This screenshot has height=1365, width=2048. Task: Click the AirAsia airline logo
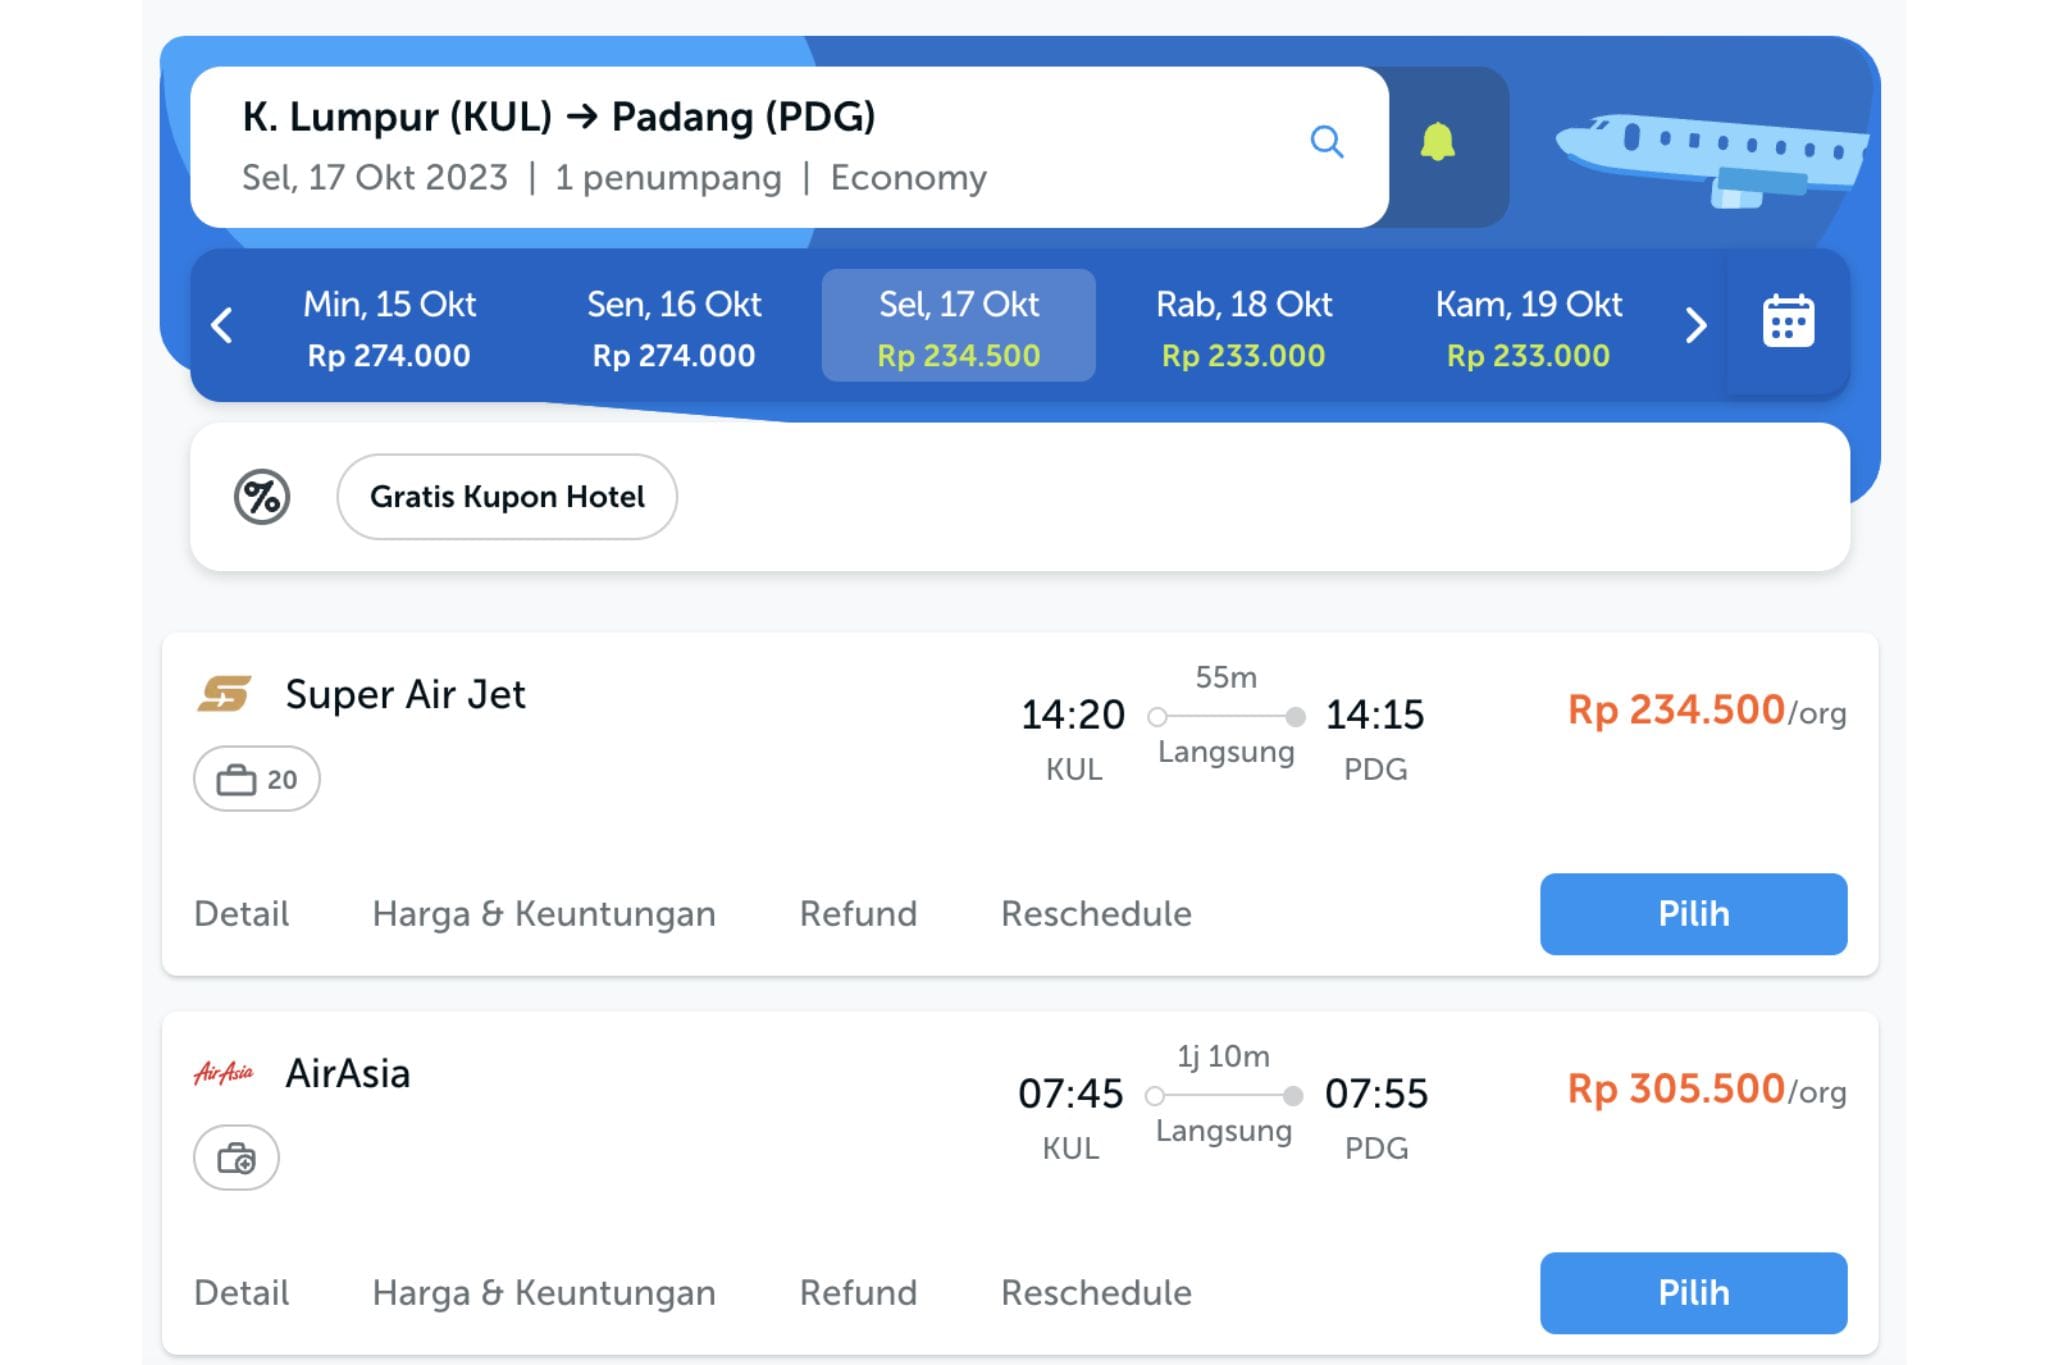[221, 1072]
